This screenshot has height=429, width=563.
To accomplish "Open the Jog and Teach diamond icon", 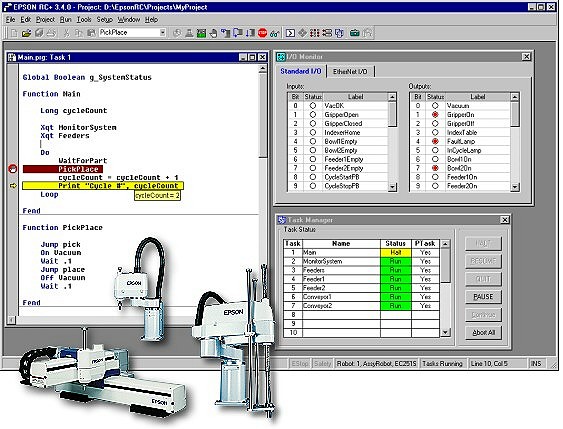I will [x=303, y=33].
